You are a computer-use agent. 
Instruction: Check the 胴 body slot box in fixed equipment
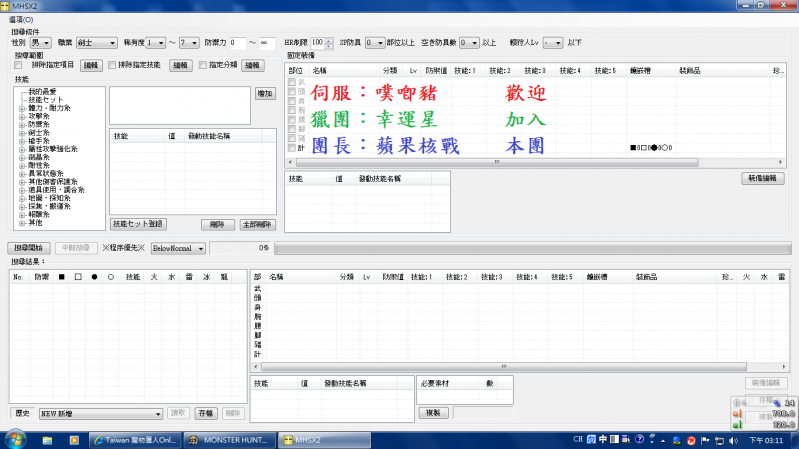point(291,101)
